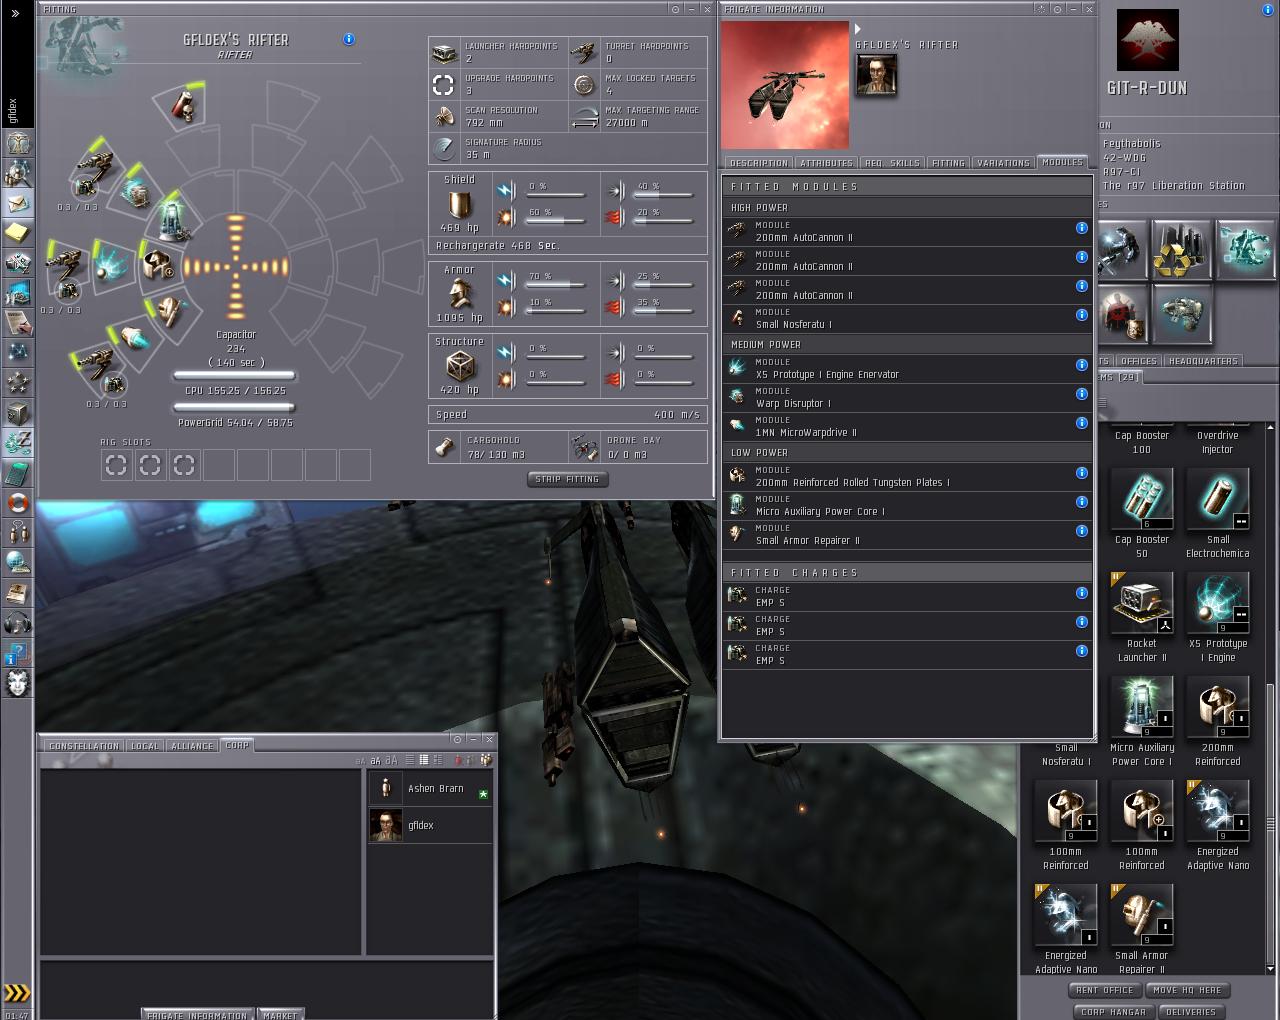Switch chat to the Local channel tab
Screen dimensions: 1280x1020
(145, 746)
